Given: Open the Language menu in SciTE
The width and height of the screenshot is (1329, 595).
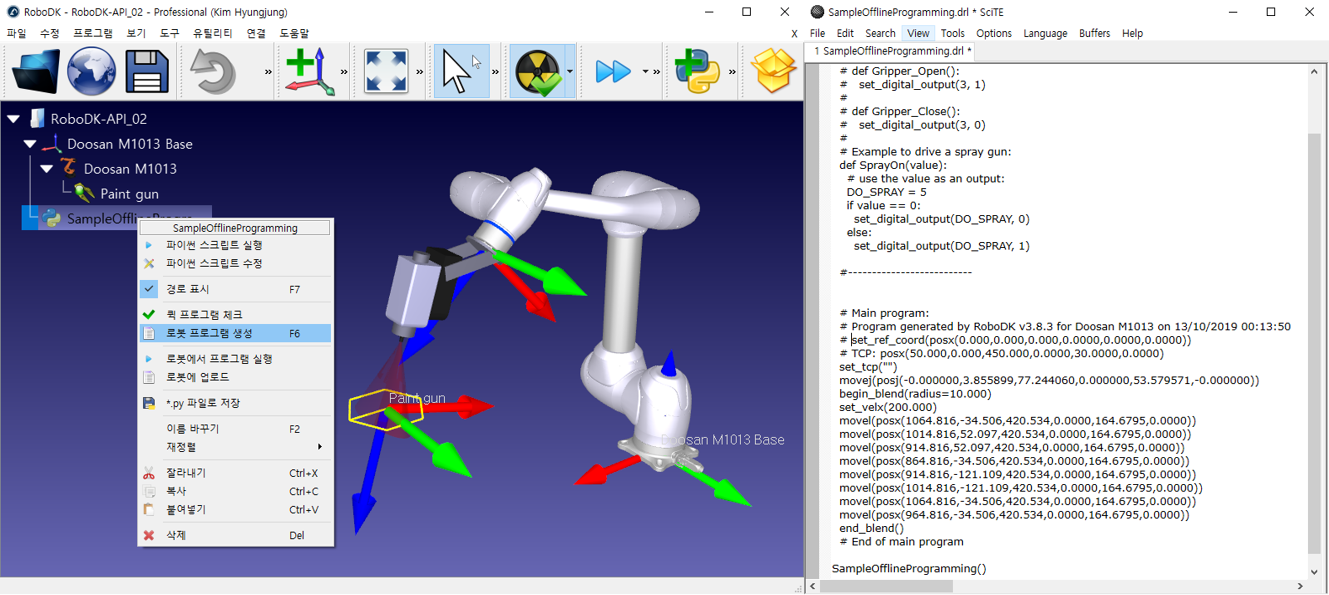Looking at the screenshot, I should point(1045,33).
